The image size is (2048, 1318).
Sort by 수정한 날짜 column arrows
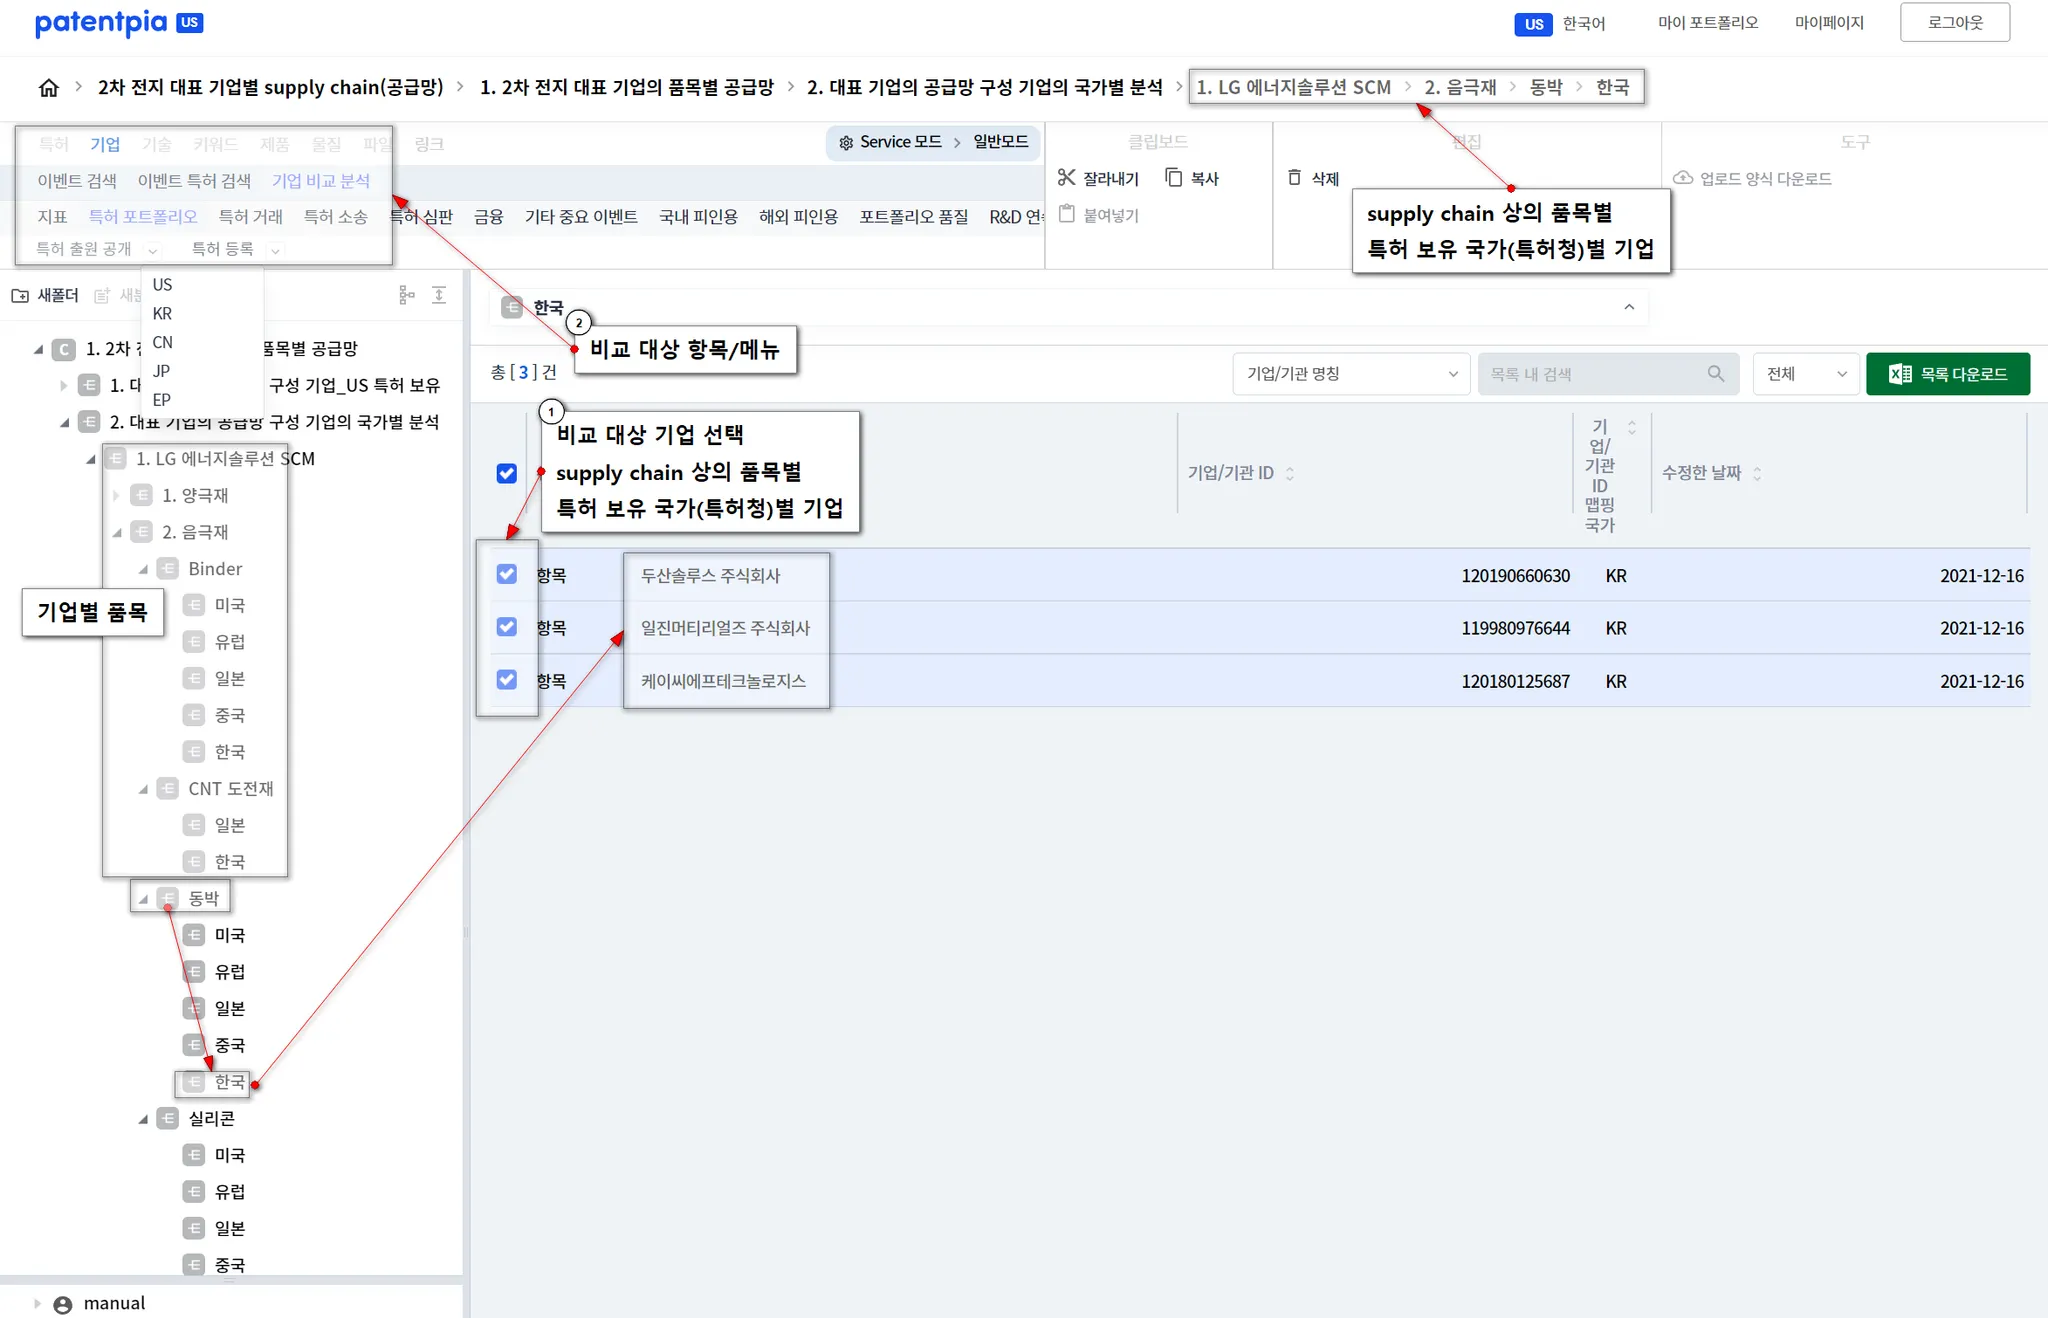(1757, 474)
